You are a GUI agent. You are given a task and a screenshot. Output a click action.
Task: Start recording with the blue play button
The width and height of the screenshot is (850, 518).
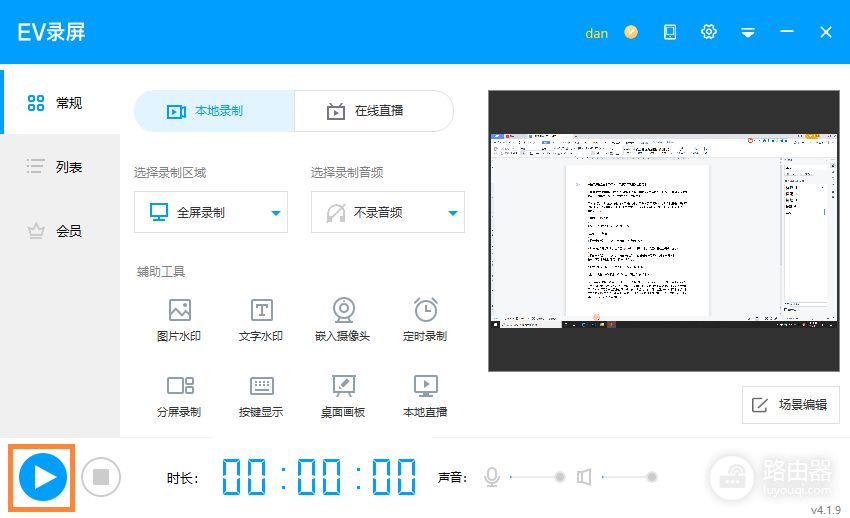click(43, 477)
